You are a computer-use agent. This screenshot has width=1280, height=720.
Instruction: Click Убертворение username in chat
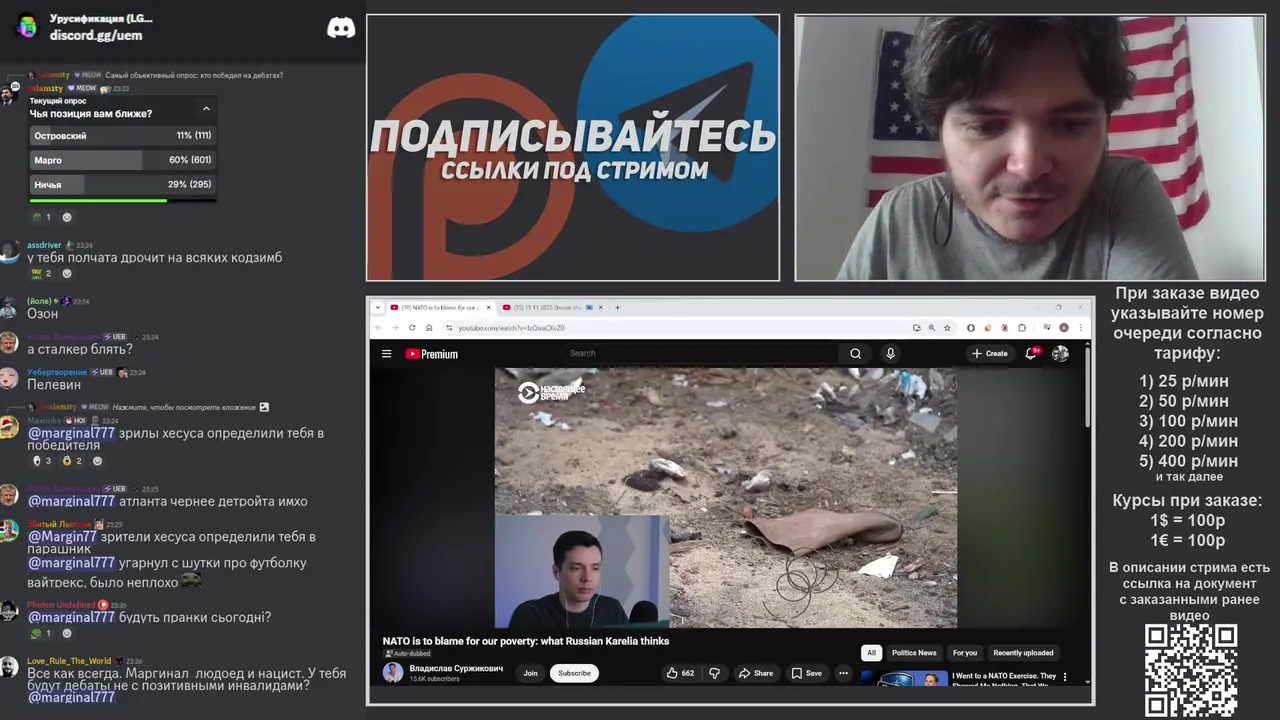tap(57, 372)
